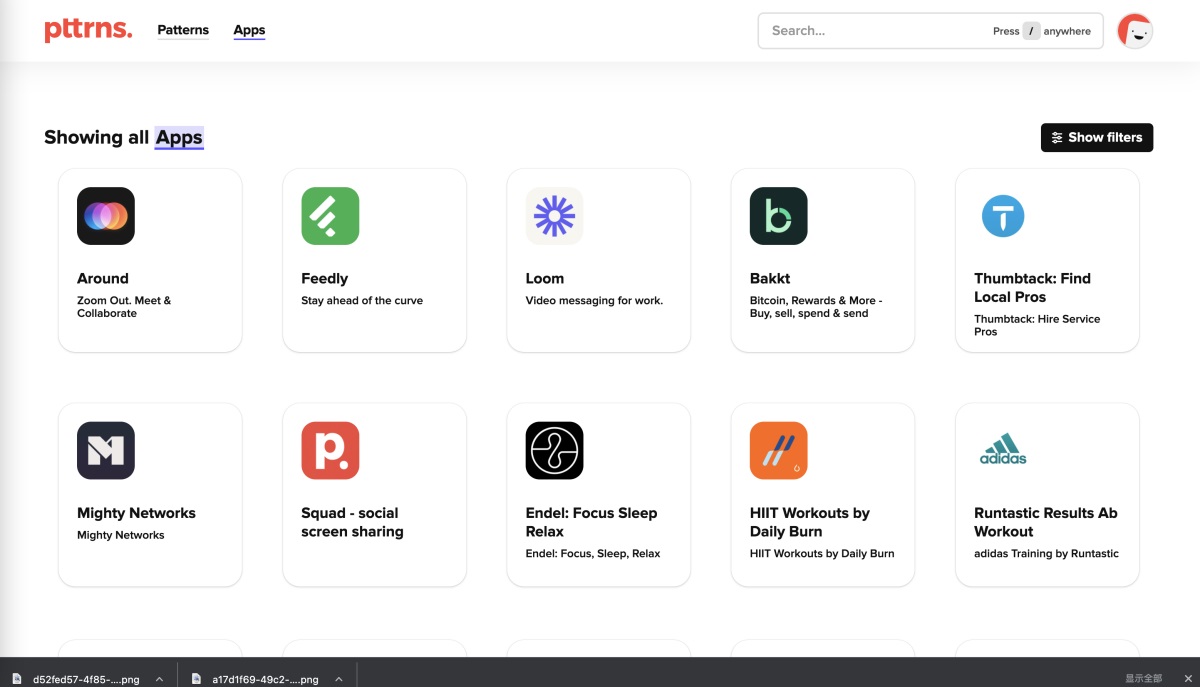Click 'Zoom Out. Meet & Collaborate' text
The image size is (1200, 687).
(124, 307)
